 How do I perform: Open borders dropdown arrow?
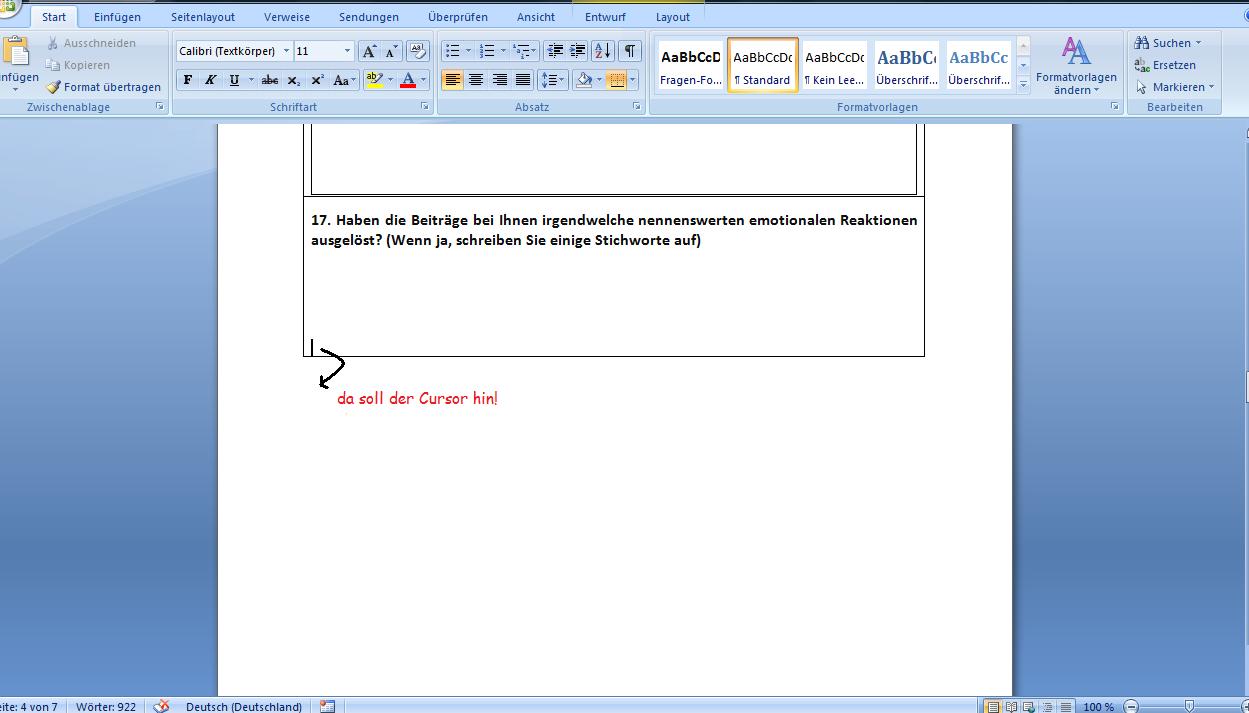click(634, 80)
